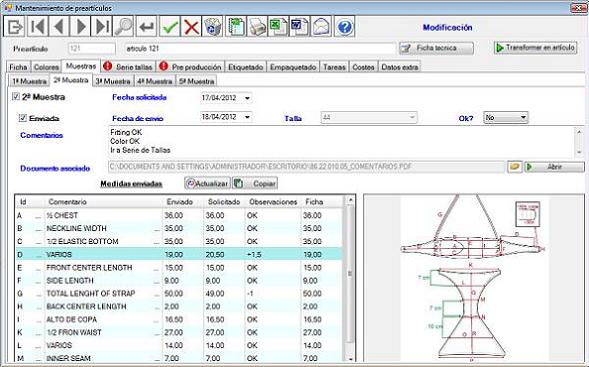589x367 pixels.
Task: Select the '1/2 ELASTIC BOTTOM' row
Action: tap(179, 242)
